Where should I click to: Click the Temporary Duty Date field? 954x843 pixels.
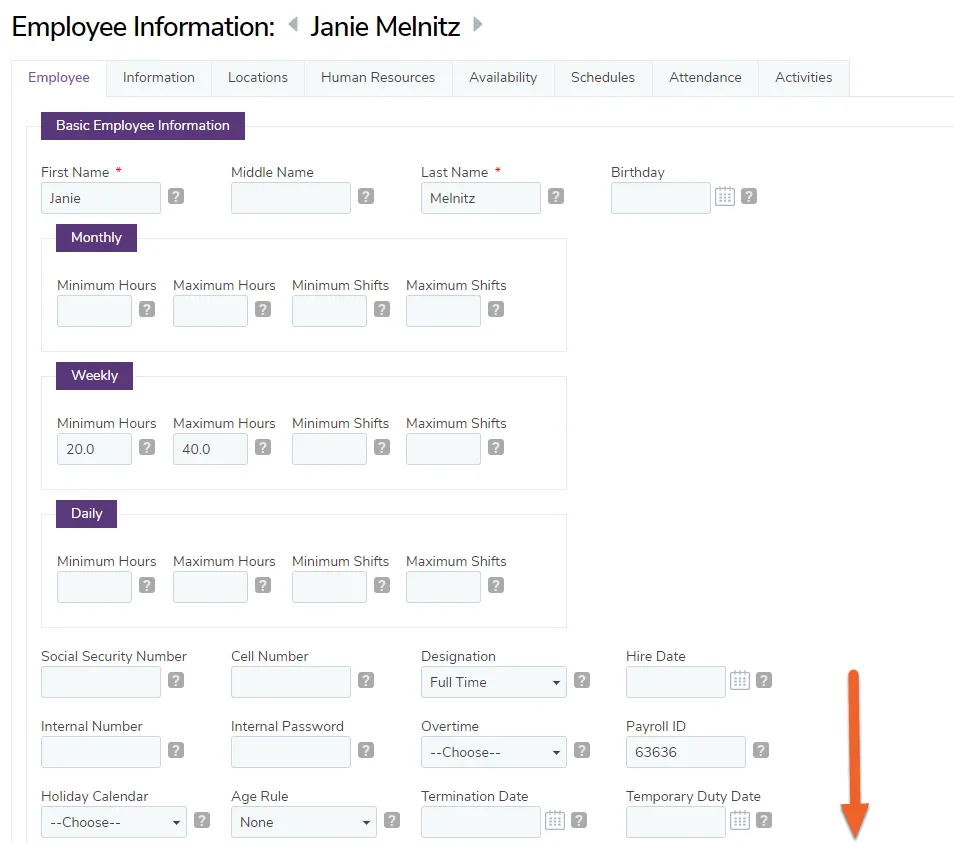(676, 822)
